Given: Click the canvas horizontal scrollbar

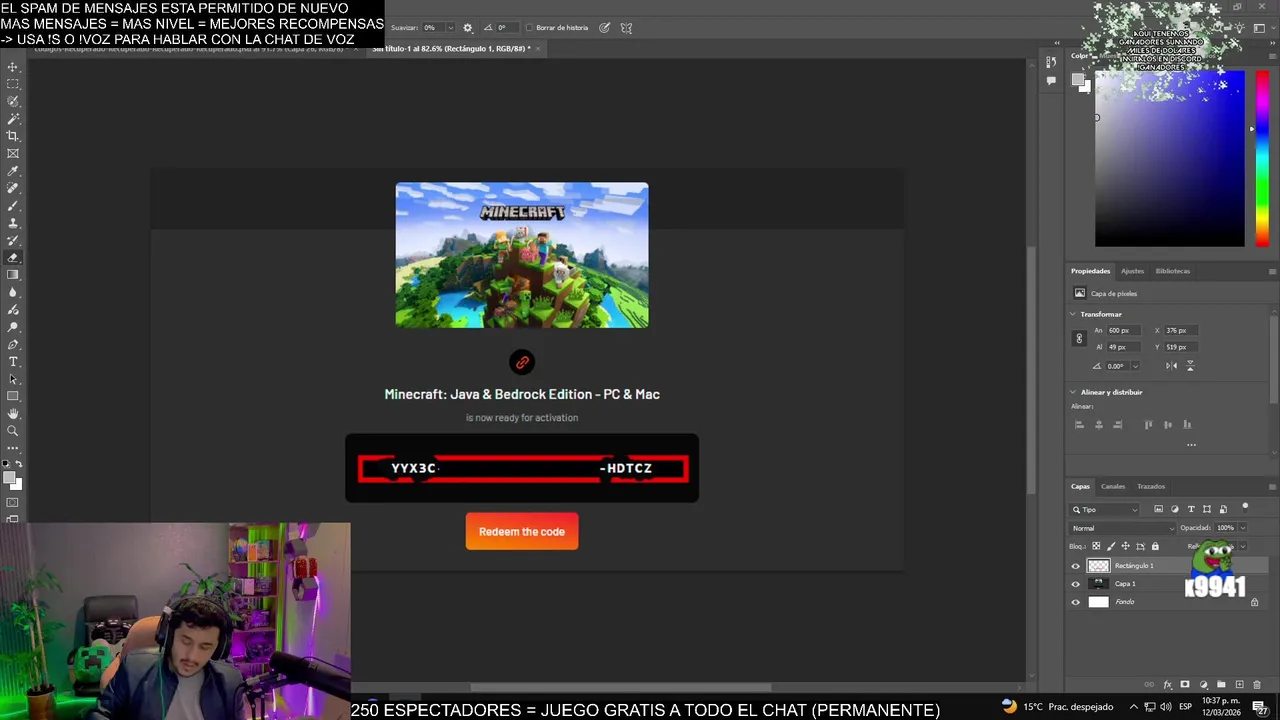Looking at the screenshot, I should coord(620,687).
